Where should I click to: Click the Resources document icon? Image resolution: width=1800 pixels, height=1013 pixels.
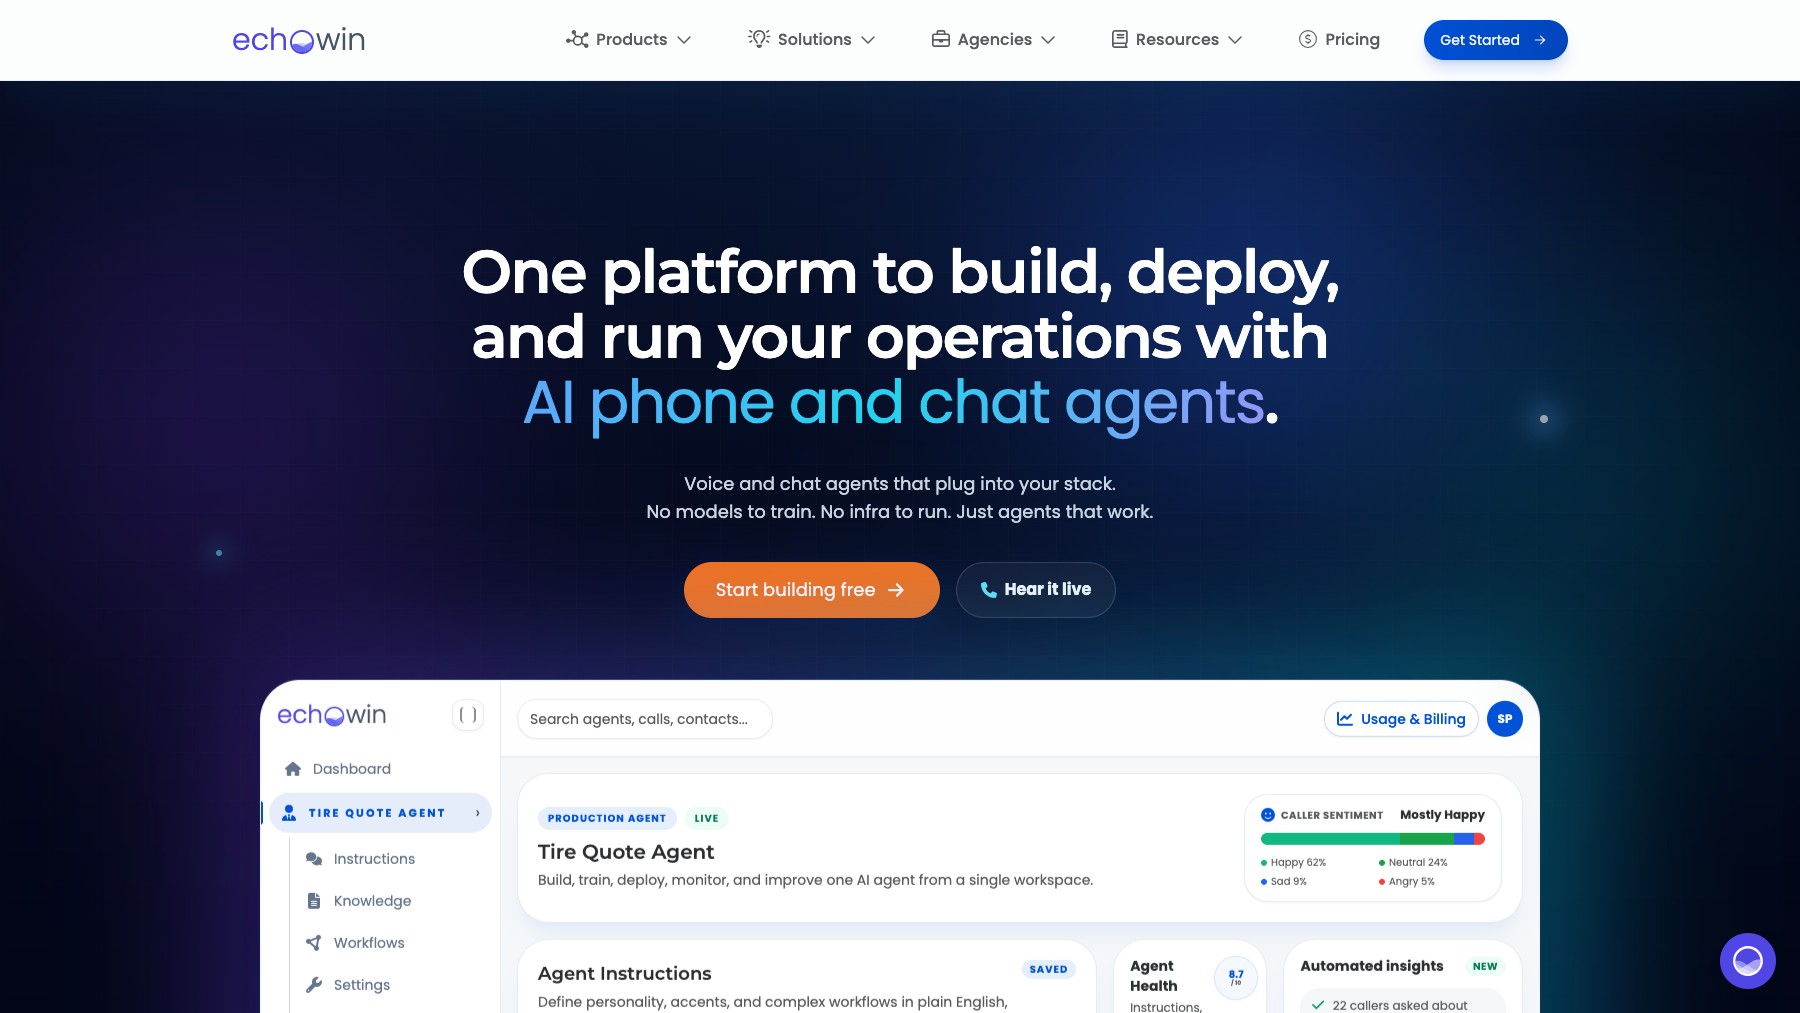click(x=1120, y=39)
